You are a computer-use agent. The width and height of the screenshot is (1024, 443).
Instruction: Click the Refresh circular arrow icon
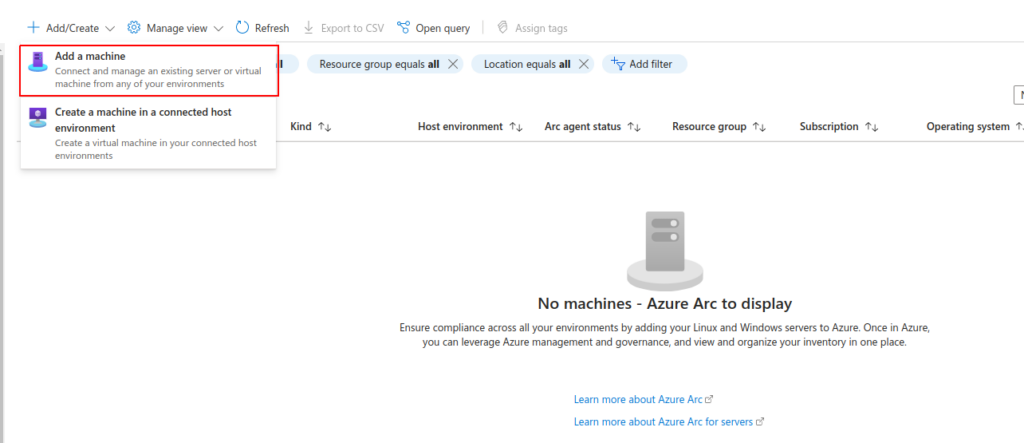click(x=242, y=28)
